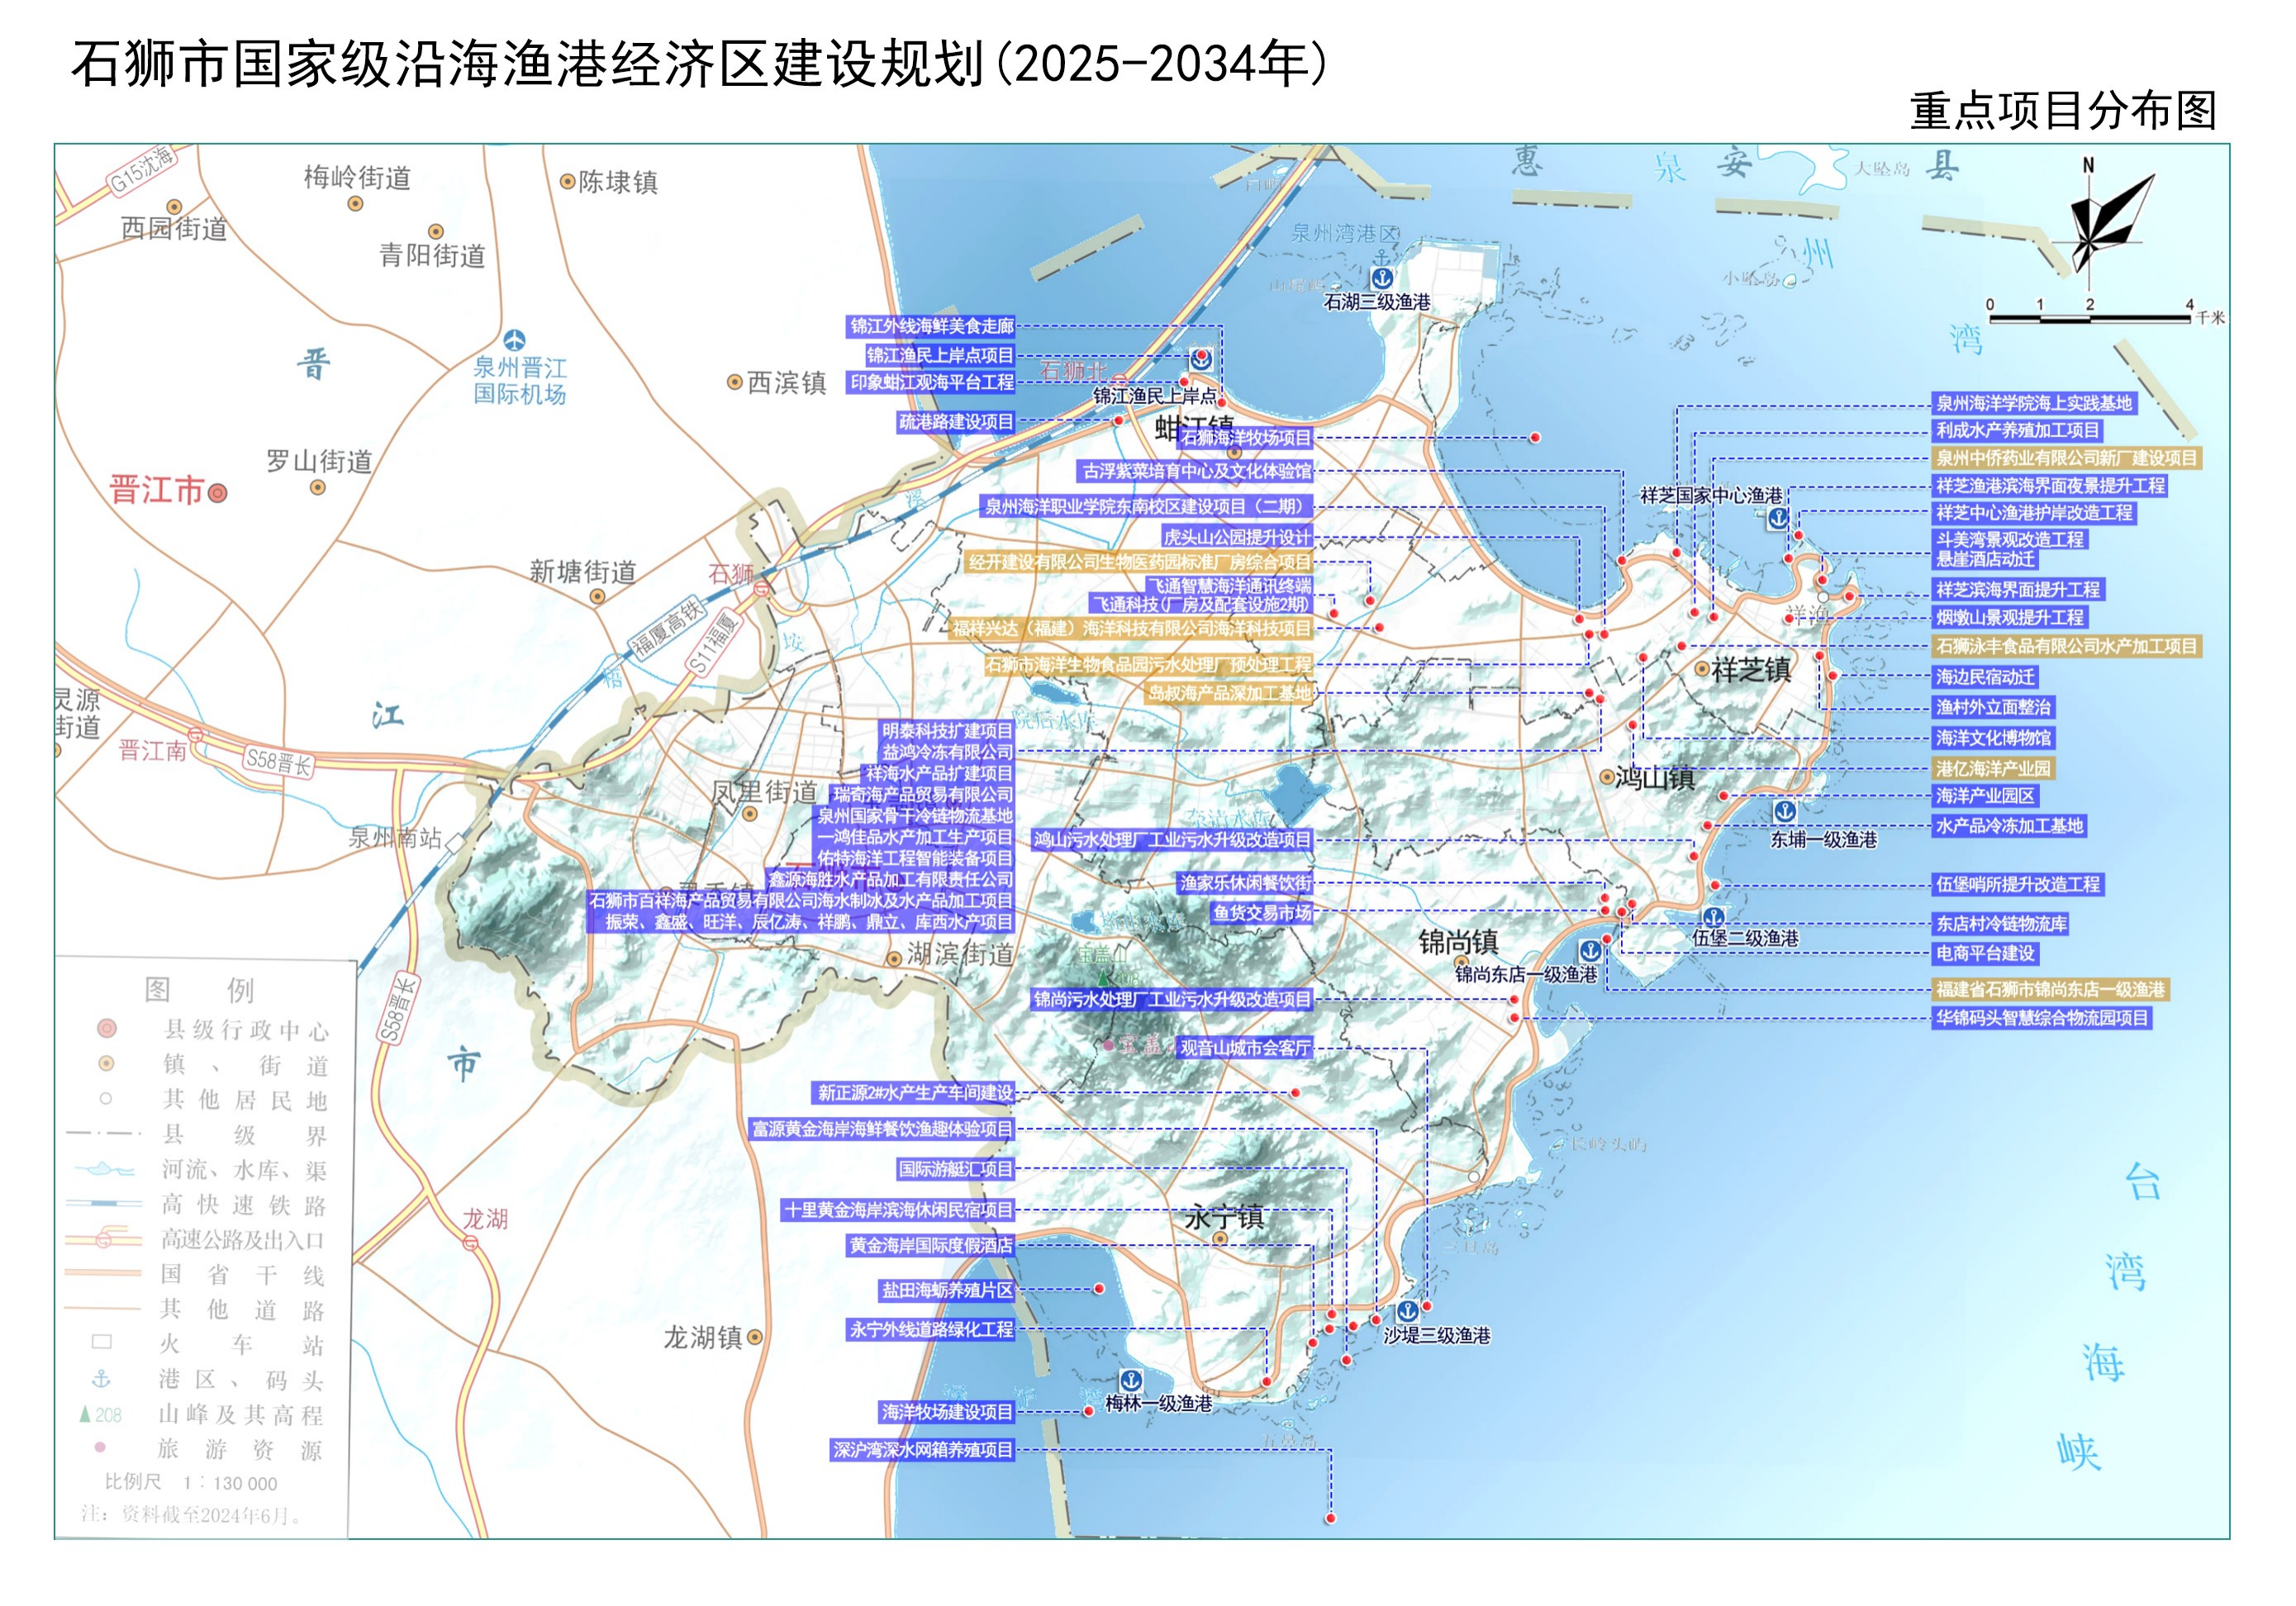
Task: Click the 虎头山公园提升设计 label
Action: [x=1237, y=538]
